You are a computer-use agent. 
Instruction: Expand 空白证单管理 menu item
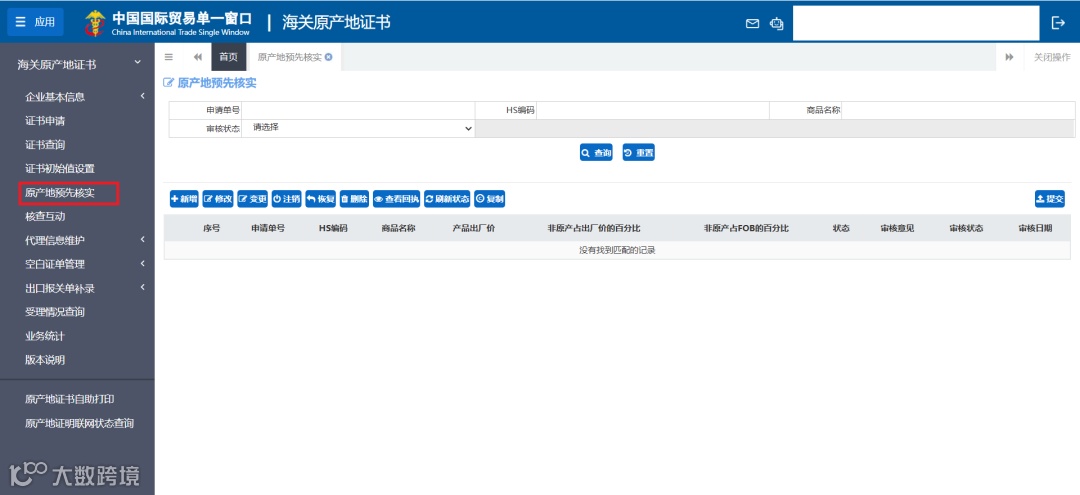click(x=77, y=264)
